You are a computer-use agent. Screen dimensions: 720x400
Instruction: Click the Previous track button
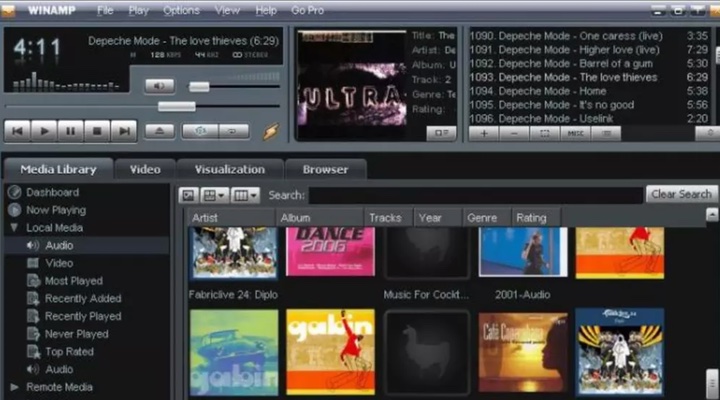[17, 131]
